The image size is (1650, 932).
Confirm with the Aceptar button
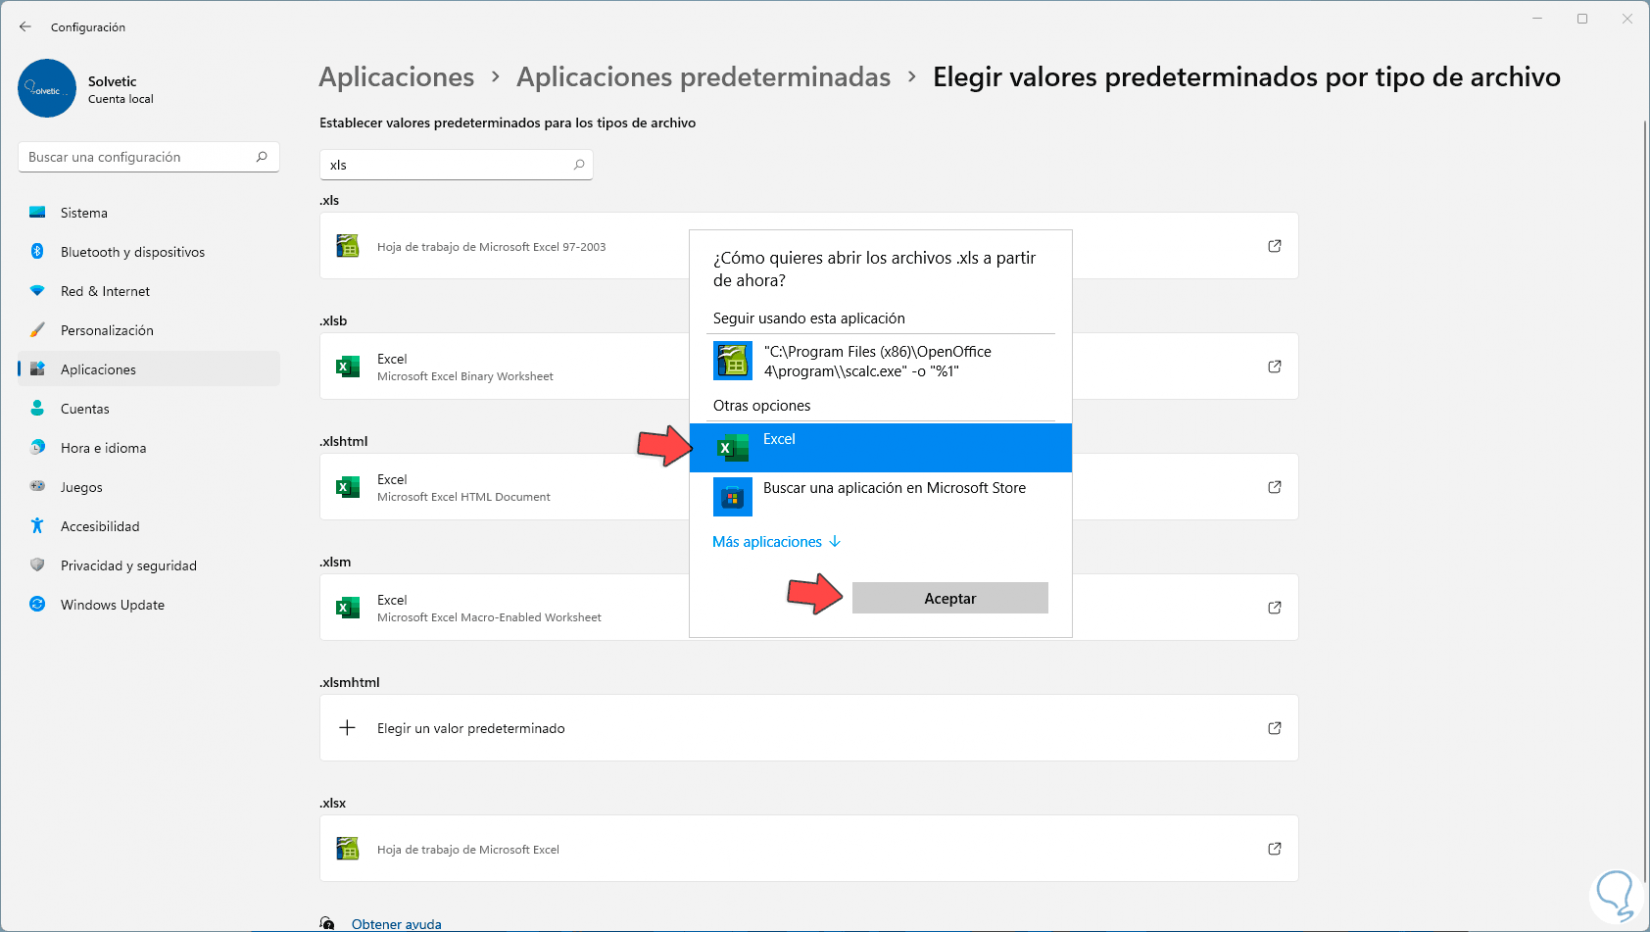(950, 598)
